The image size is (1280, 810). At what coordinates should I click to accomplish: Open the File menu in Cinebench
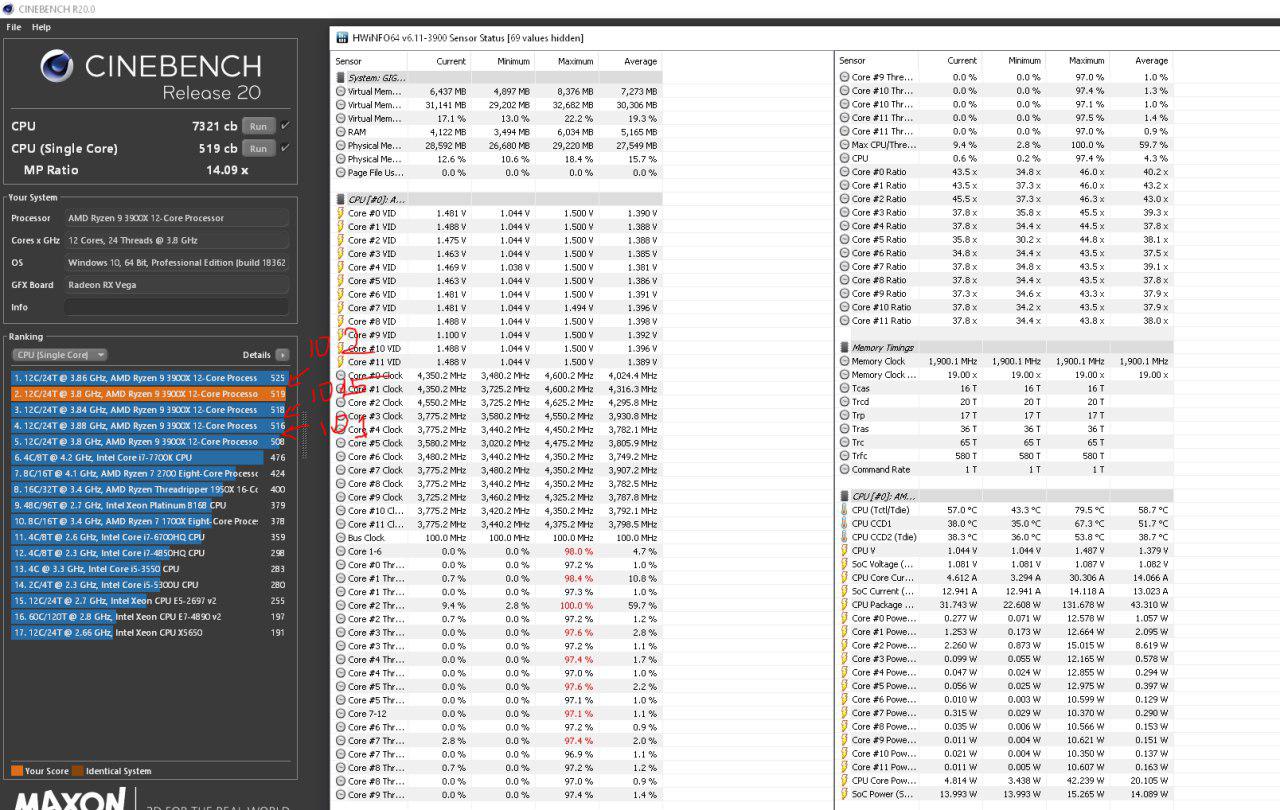tap(14, 27)
